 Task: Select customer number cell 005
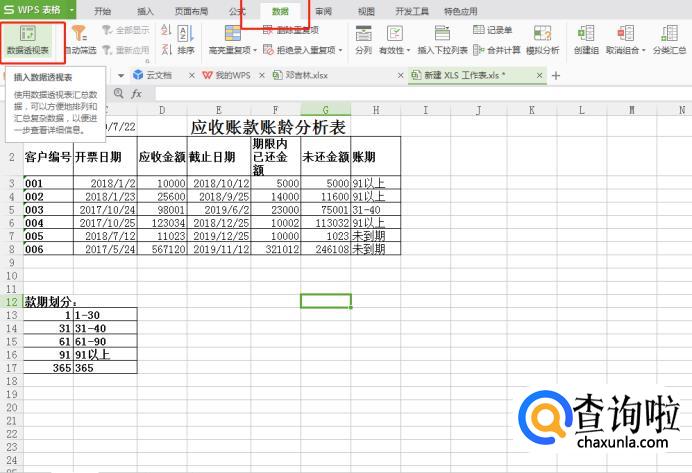tap(48, 236)
